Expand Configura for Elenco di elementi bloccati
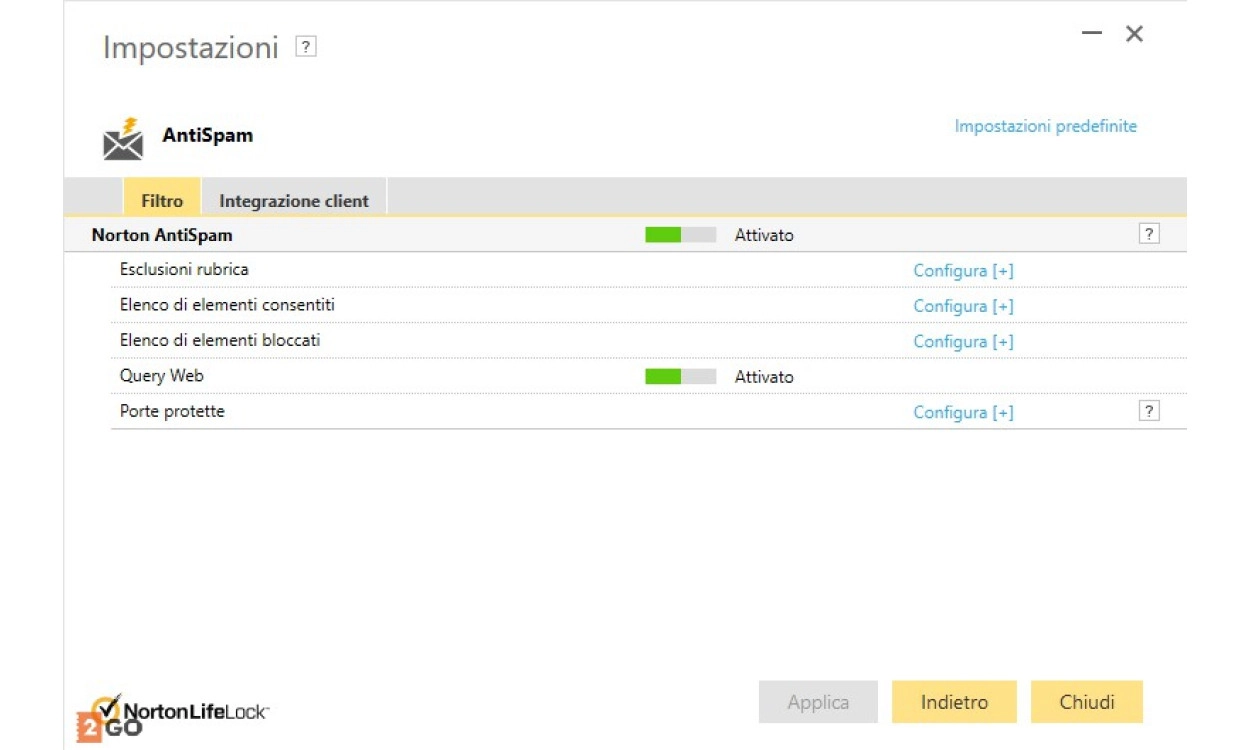1250x750 pixels. (963, 342)
